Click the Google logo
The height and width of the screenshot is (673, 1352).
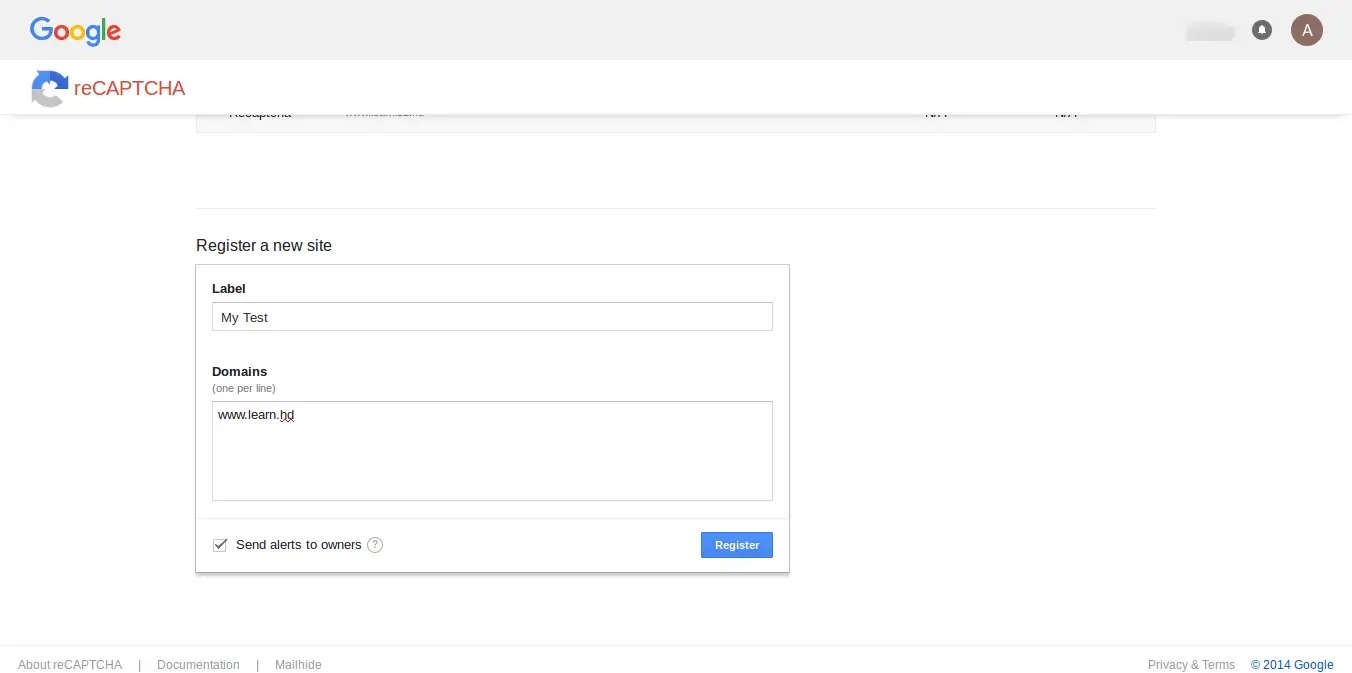[x=75, y=31]
